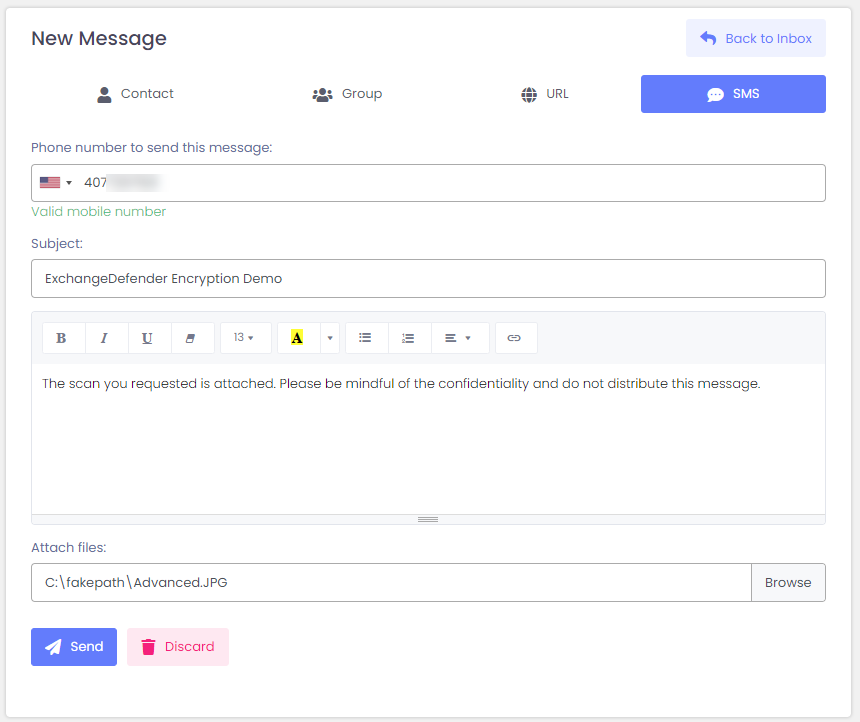Discard the message draft
The image size is (860, 722).
coord(178,647)
